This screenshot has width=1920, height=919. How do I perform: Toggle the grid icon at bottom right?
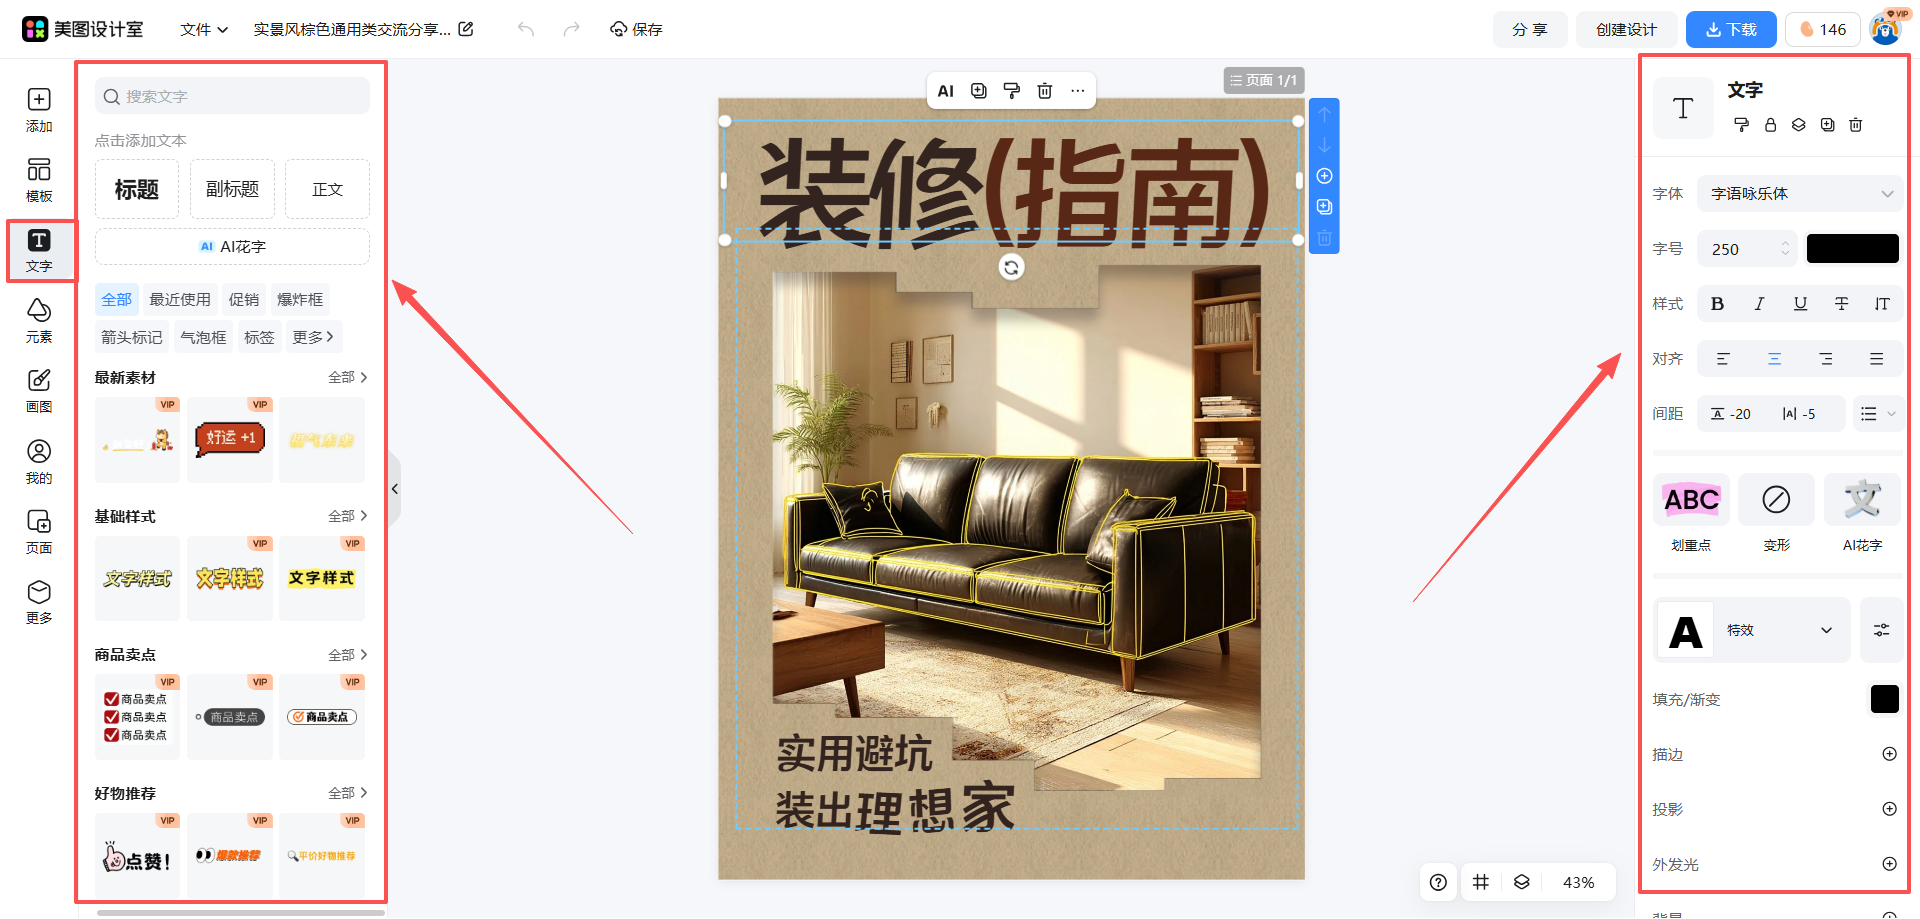pos(1481,882)
